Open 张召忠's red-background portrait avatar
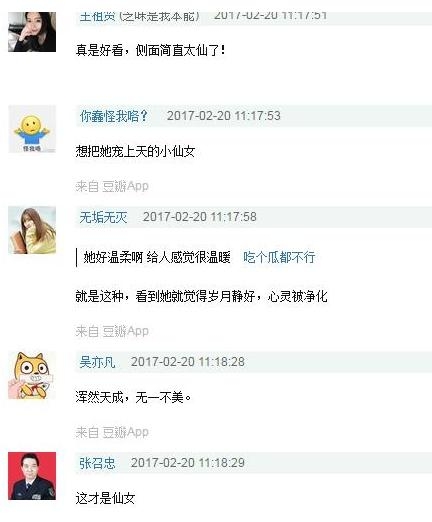Screen dimensions: 432x522 click(x=32, y=476)
